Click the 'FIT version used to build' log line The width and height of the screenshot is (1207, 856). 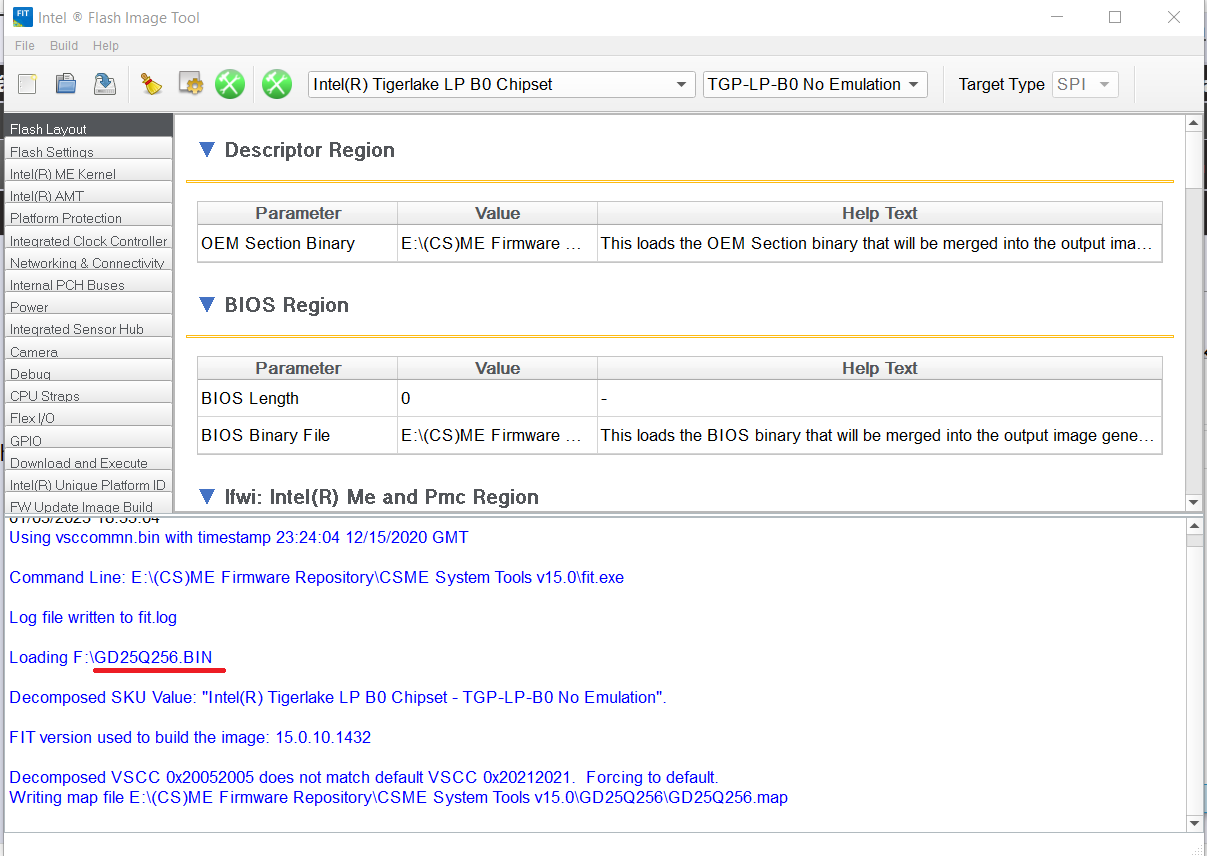[190, 737]
